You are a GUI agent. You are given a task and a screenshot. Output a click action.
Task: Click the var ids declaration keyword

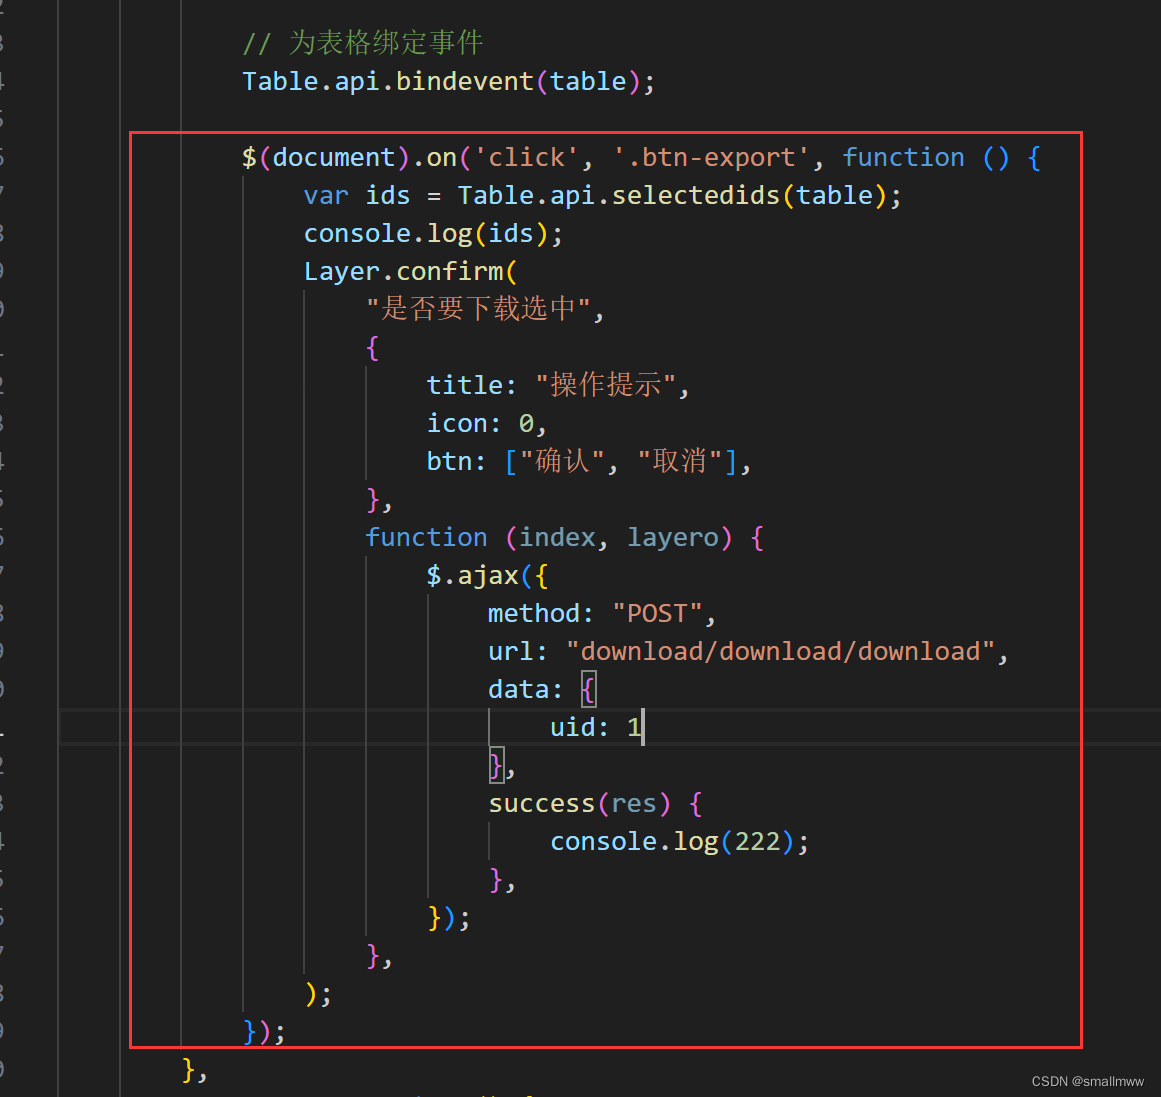pos(325,195)
